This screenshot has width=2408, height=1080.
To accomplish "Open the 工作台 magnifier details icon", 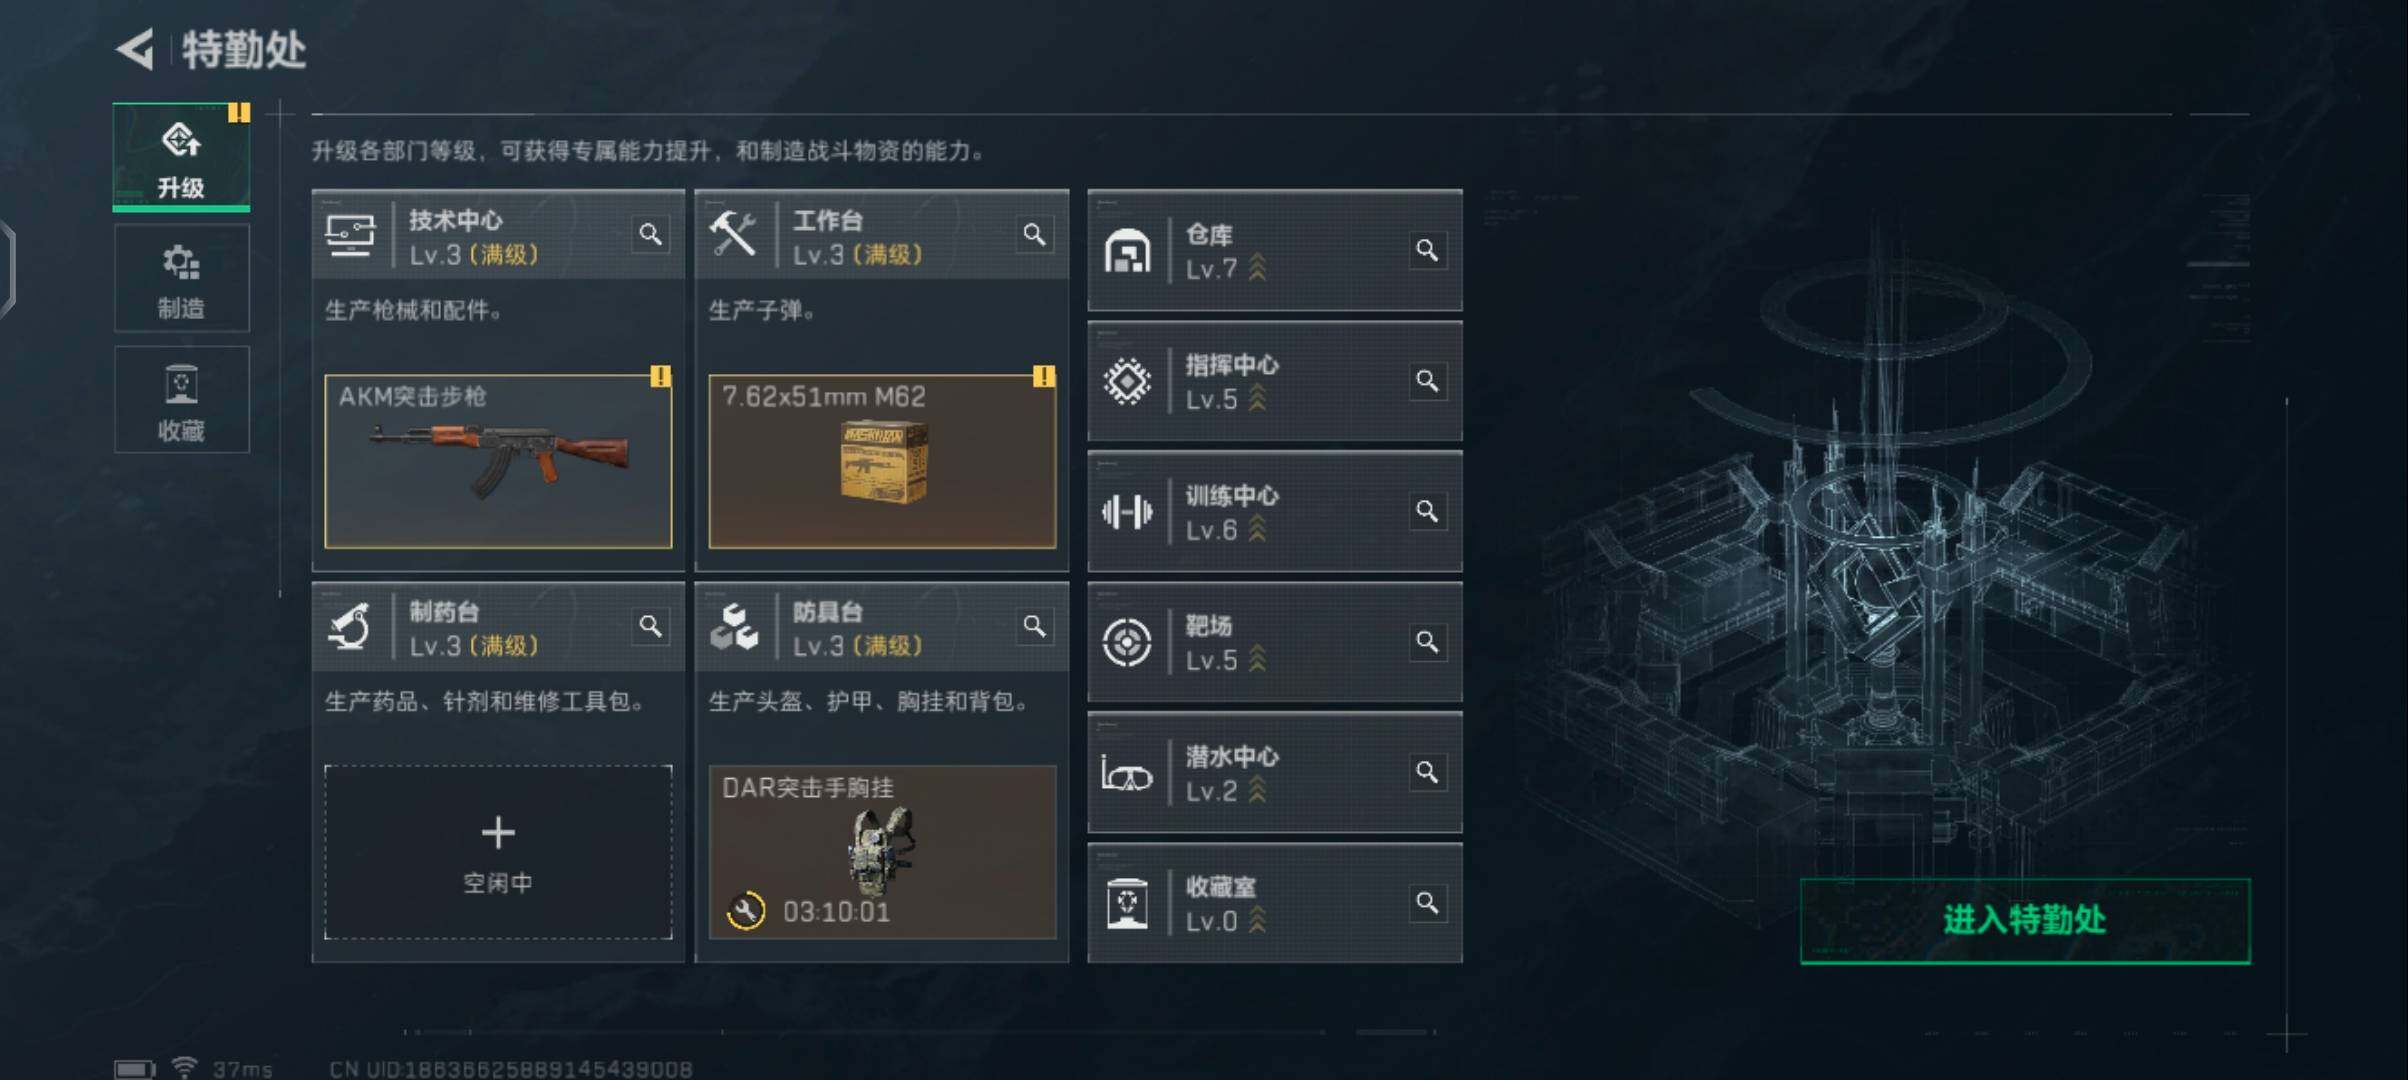I will [1034, 235].
